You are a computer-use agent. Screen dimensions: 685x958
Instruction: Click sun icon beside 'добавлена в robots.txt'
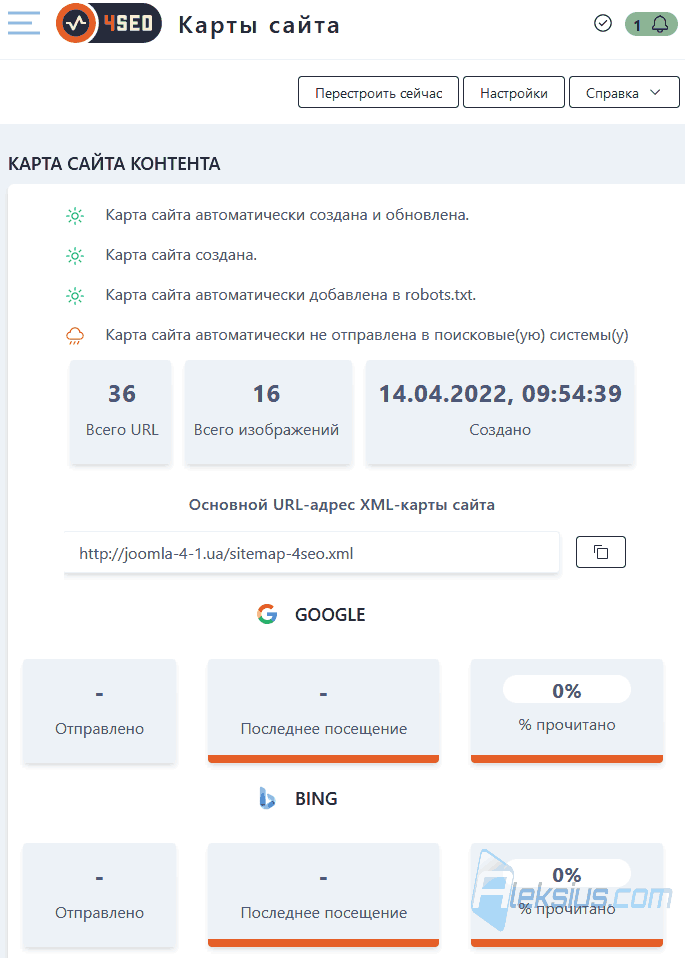[75, 296]
